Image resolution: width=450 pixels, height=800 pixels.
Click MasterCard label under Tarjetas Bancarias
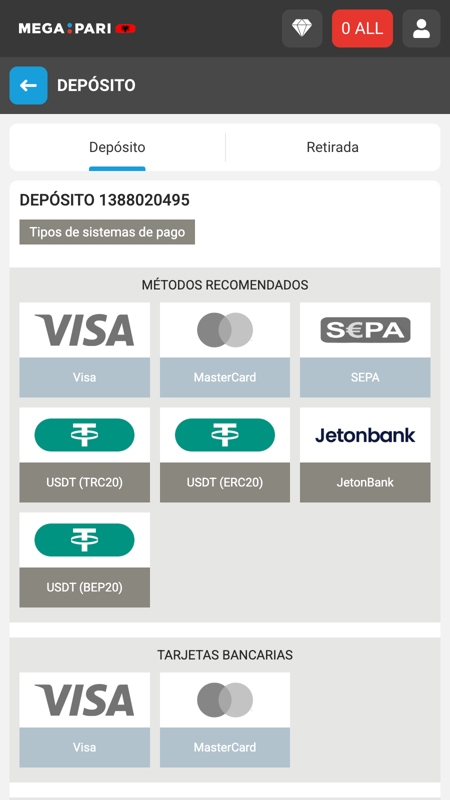(225, 747)
